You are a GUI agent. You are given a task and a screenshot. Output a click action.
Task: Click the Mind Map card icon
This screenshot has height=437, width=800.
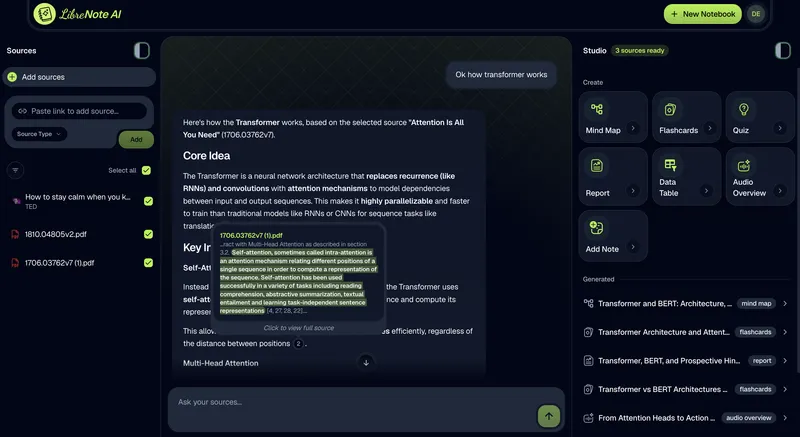pyautogui.click(x=596, y=109)
